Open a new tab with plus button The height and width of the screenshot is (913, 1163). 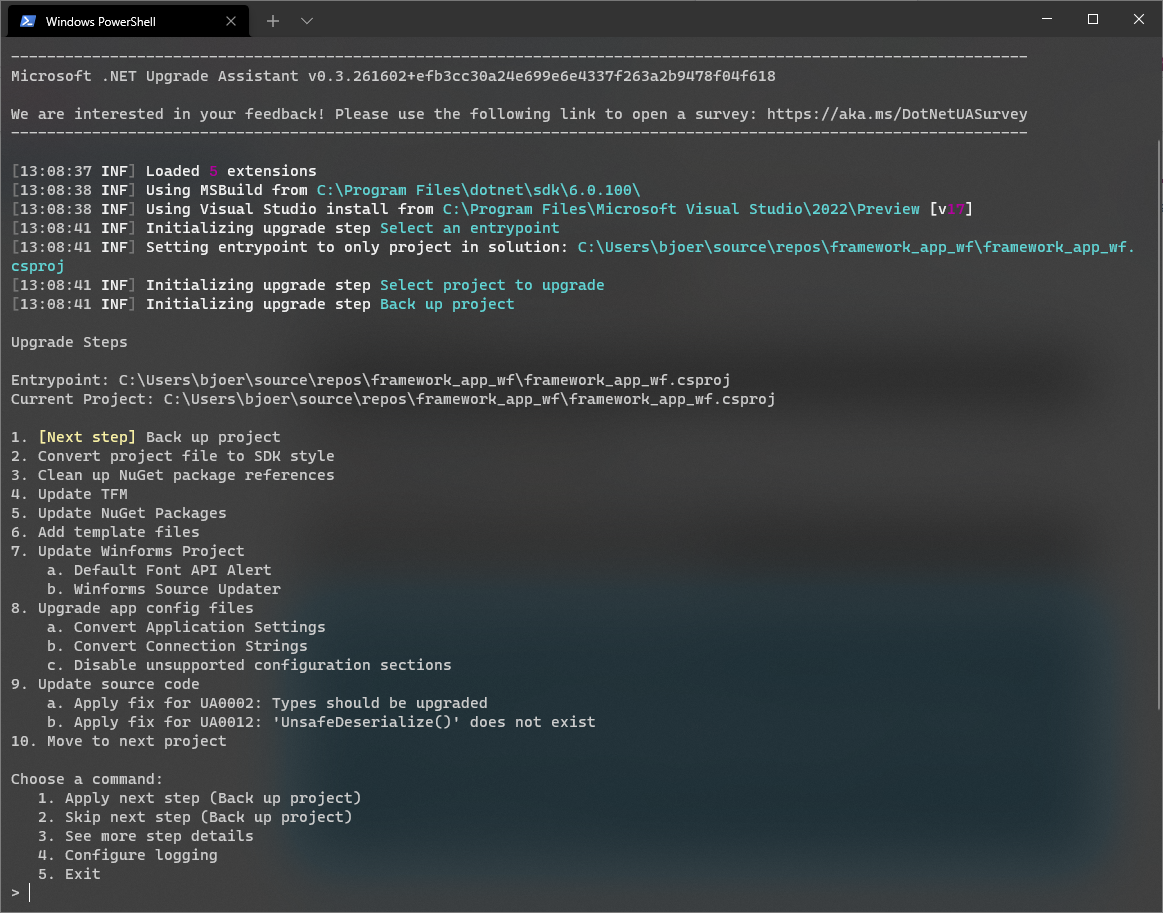[x=273, y=21]
